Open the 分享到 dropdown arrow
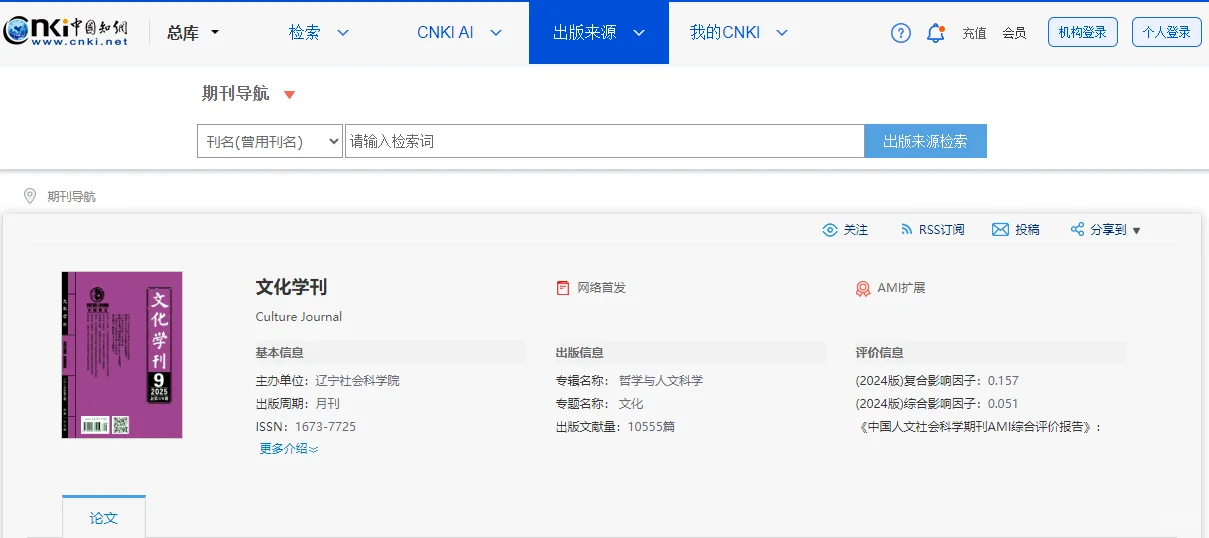Image resolution: width=1209 pixels, height=538 pixels. click(x=1136, y=231)
